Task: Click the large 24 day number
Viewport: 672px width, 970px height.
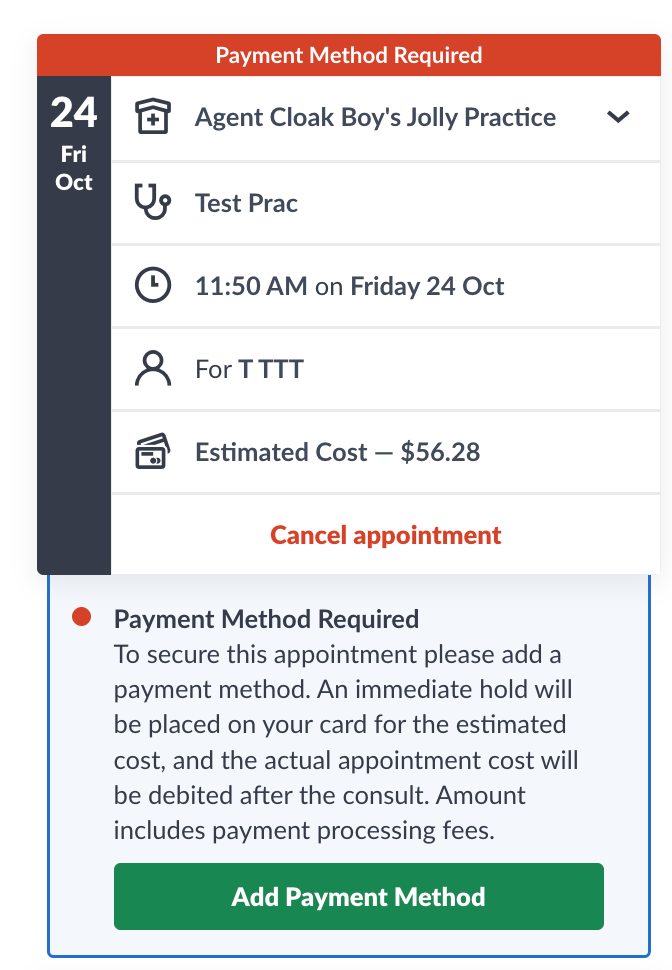Action: 74,114
